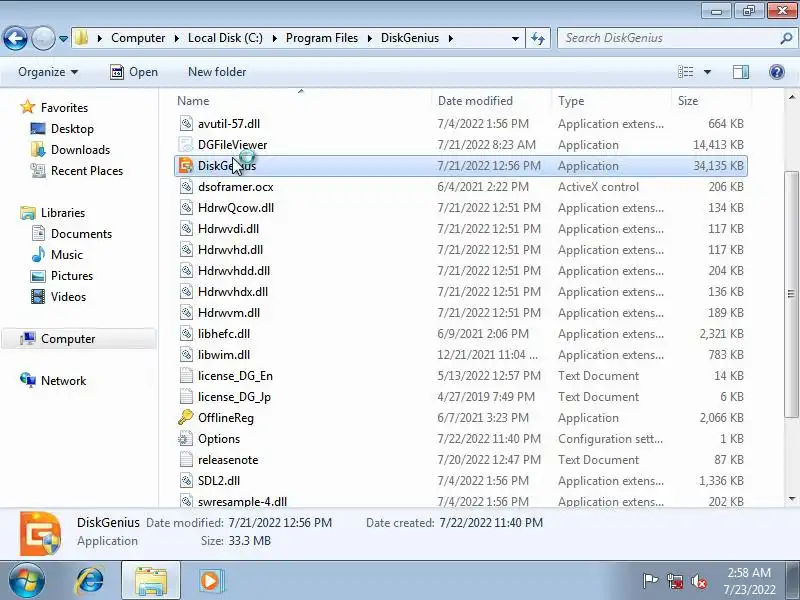Select the HdrwQcow.dll file icon
This screenshot has width=800, height=600.
[x=186, y=208]
